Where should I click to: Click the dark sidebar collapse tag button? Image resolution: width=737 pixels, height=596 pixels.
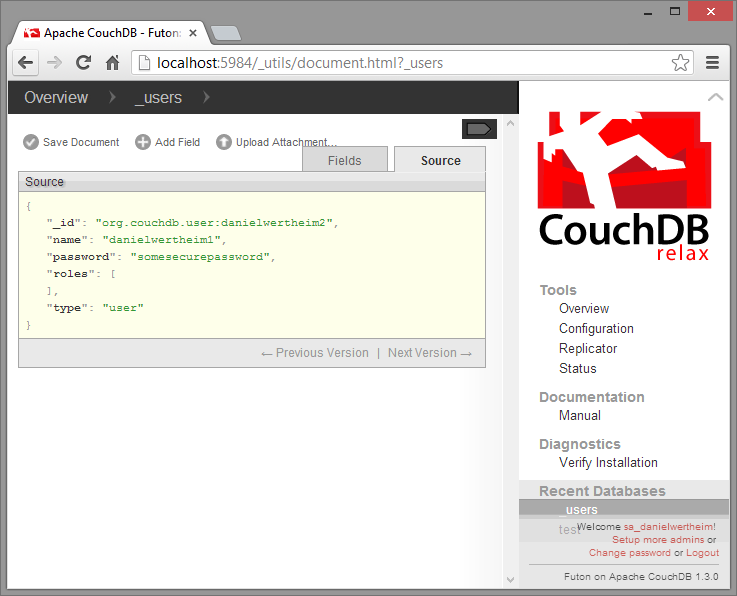479,129
